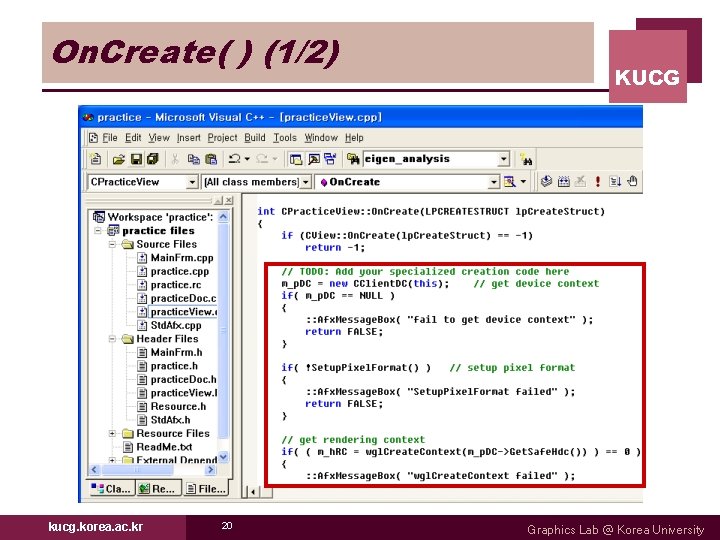The width and height of the screenshot is (720, 540).
Task: Click the Find in Files binoculars icon
Action: pyautogui.click(x=353, y=159)
